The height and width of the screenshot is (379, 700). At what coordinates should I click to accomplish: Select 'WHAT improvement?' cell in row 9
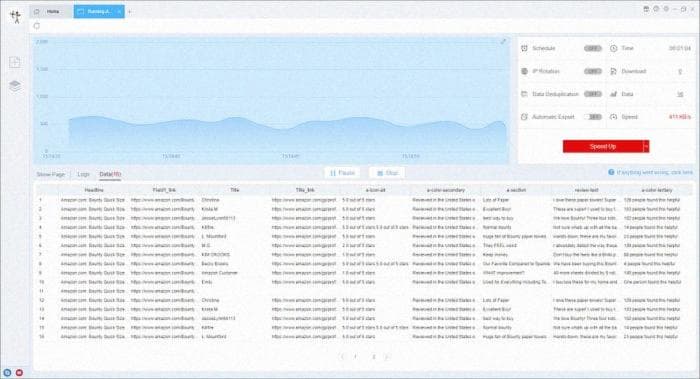(503, 273)
